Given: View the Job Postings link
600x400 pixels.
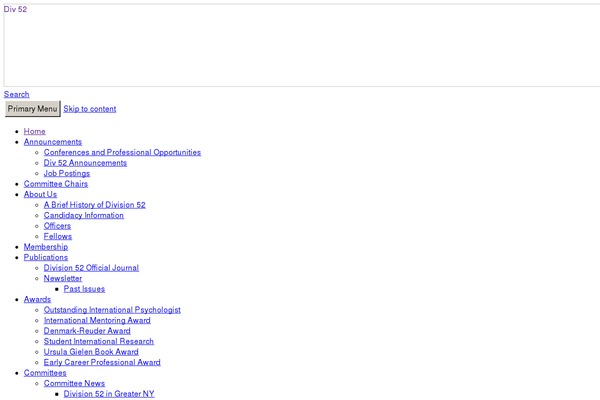Looking at the screenshot, I should tap(67, 173).
